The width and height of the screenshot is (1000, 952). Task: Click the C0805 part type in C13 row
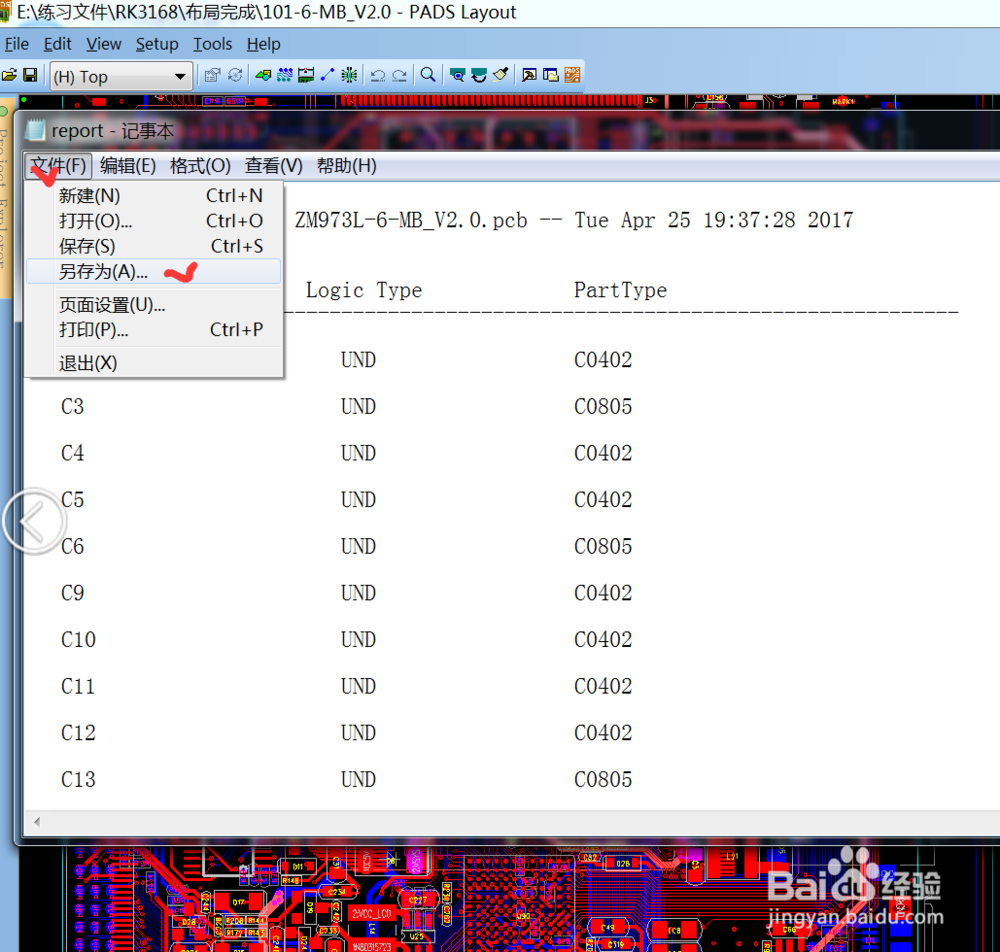click(603, 779)
